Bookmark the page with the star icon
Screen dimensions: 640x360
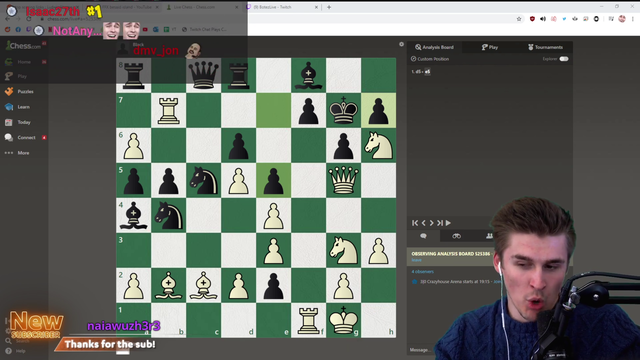tap(519, 19)
